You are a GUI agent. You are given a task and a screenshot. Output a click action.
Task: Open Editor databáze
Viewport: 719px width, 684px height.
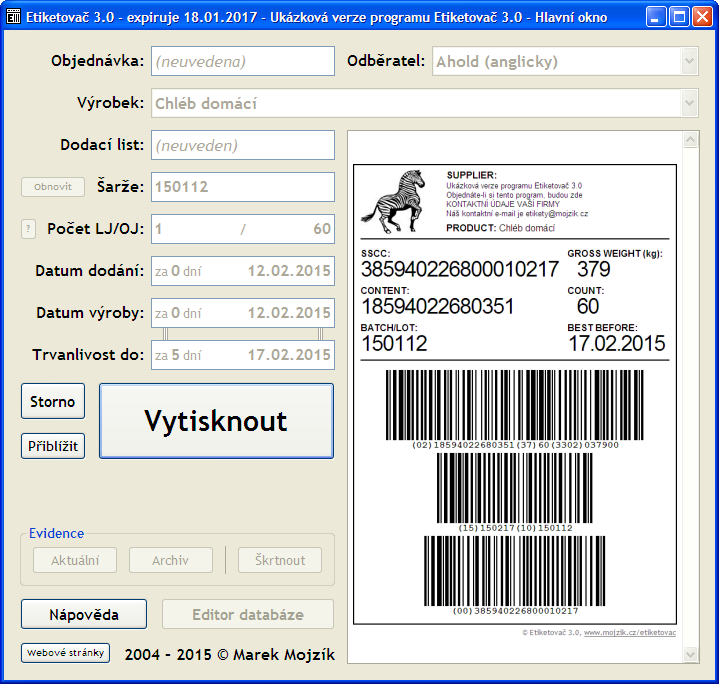(248, 614)
